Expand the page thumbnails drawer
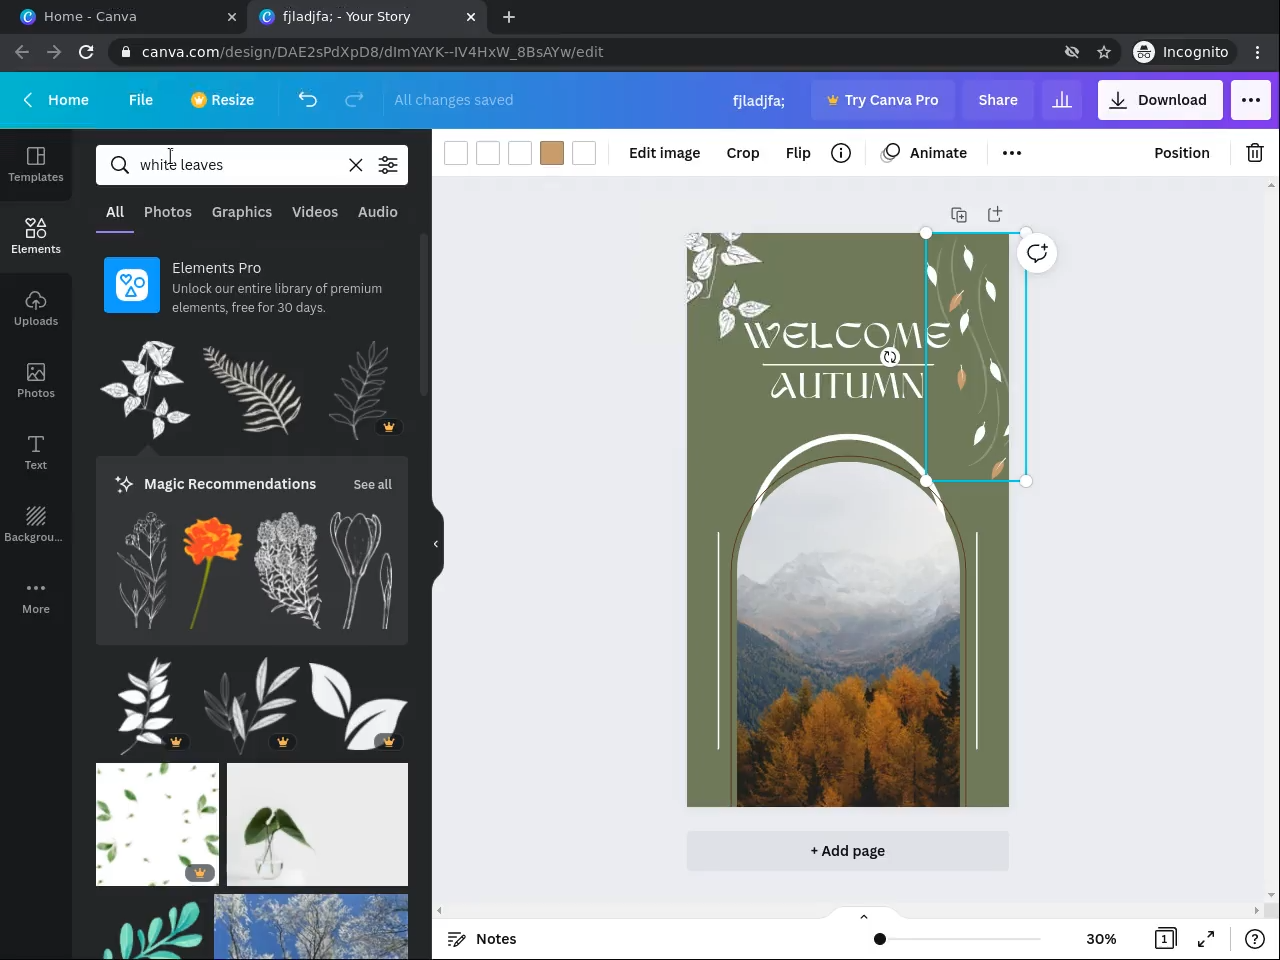This screenshot has width=1280, height=960. (x=863, y=916)
